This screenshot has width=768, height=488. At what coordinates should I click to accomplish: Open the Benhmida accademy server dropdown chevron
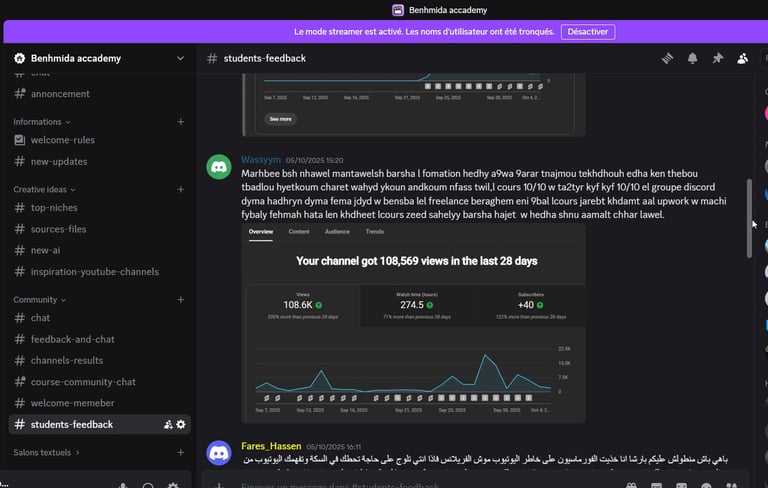tap(180, 58)
